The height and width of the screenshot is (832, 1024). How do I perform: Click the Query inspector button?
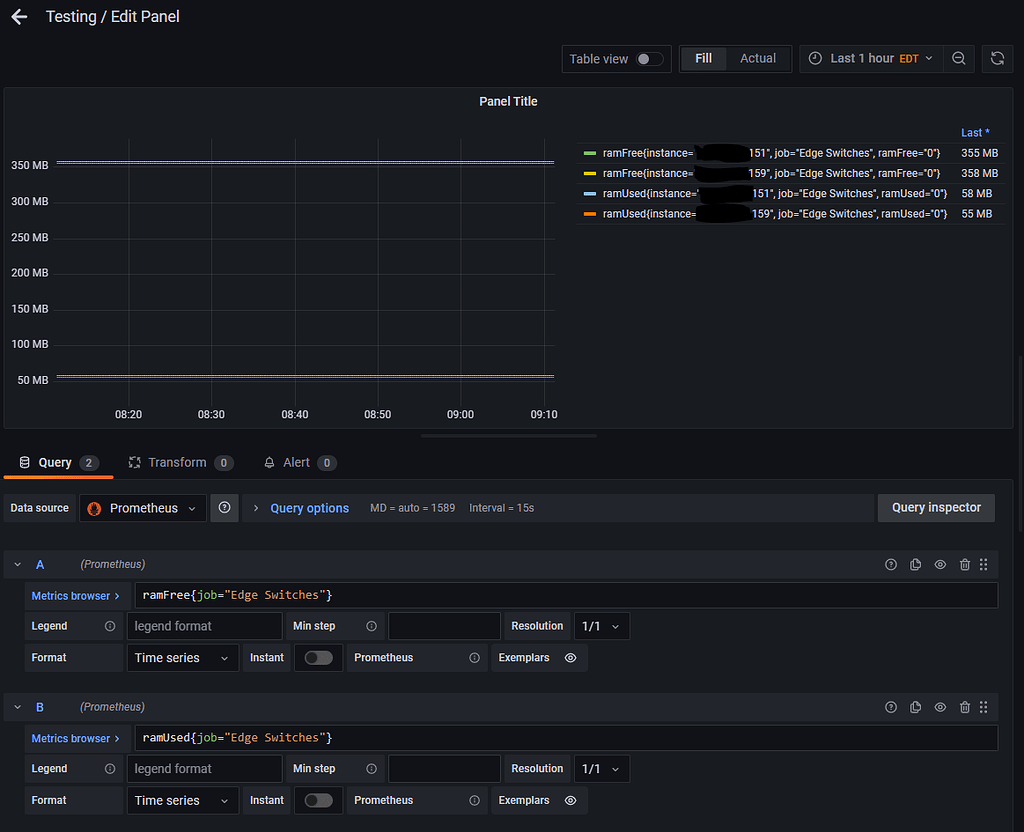coord(936,508)
